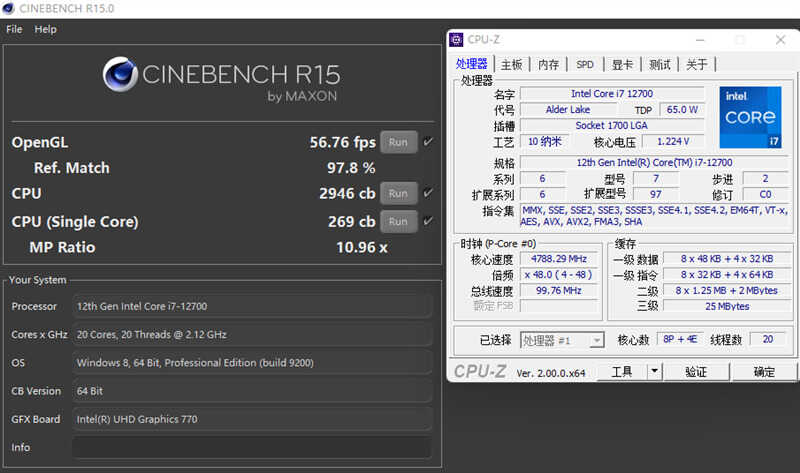Click the 核心电压 value 1.224 V
The height and width of the screenshot is (473, 800).
673,141
